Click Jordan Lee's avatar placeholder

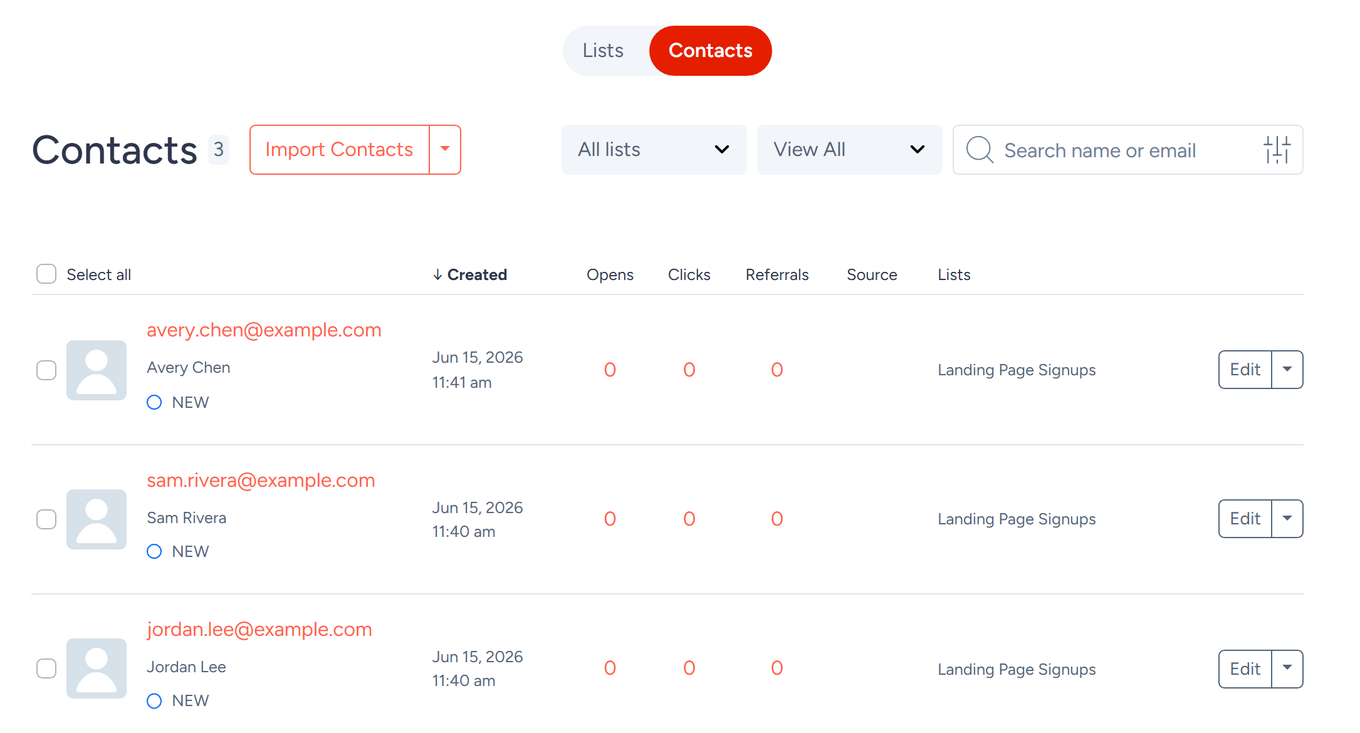click(96, 668)
